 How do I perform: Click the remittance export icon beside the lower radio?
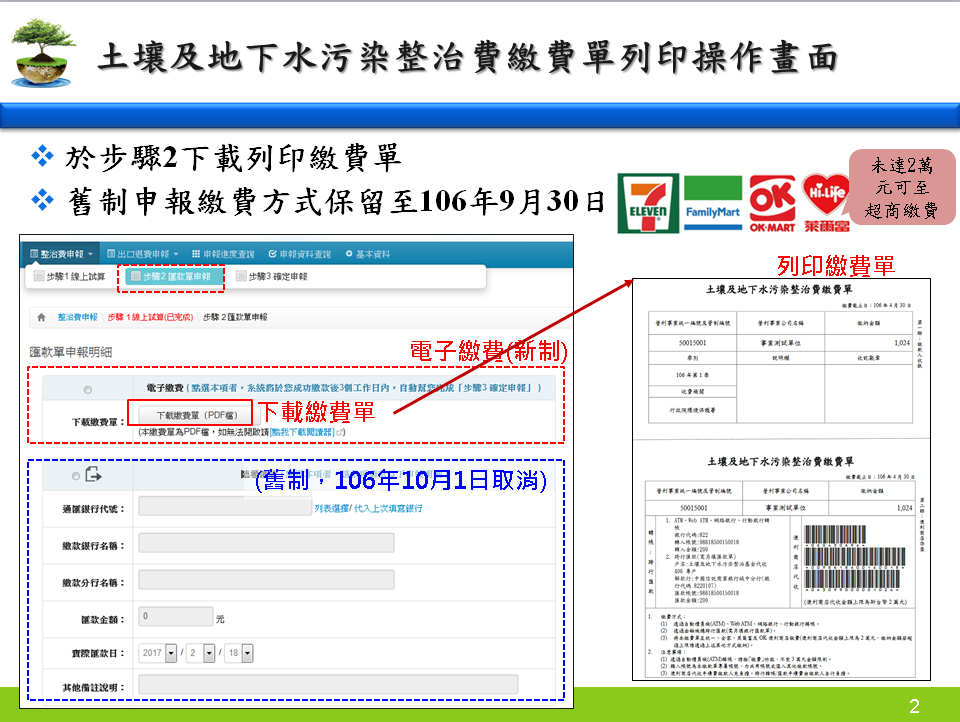95,475
